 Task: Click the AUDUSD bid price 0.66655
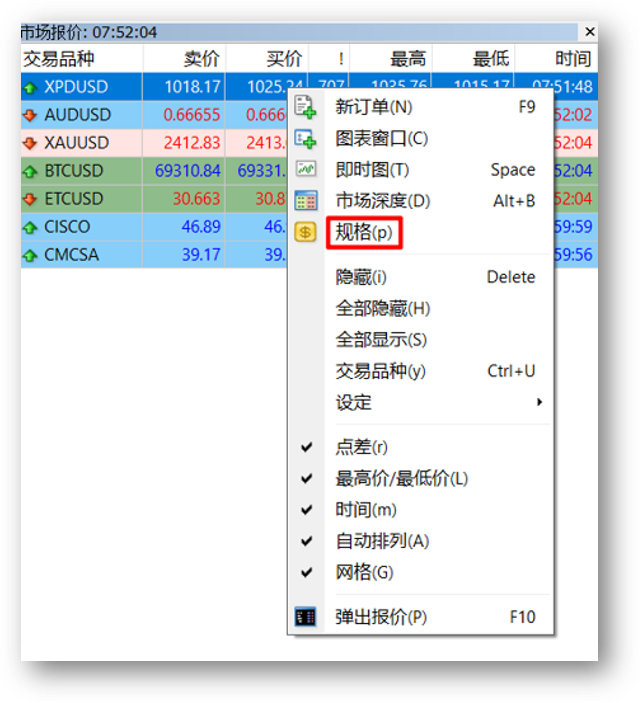click(192, 115)
